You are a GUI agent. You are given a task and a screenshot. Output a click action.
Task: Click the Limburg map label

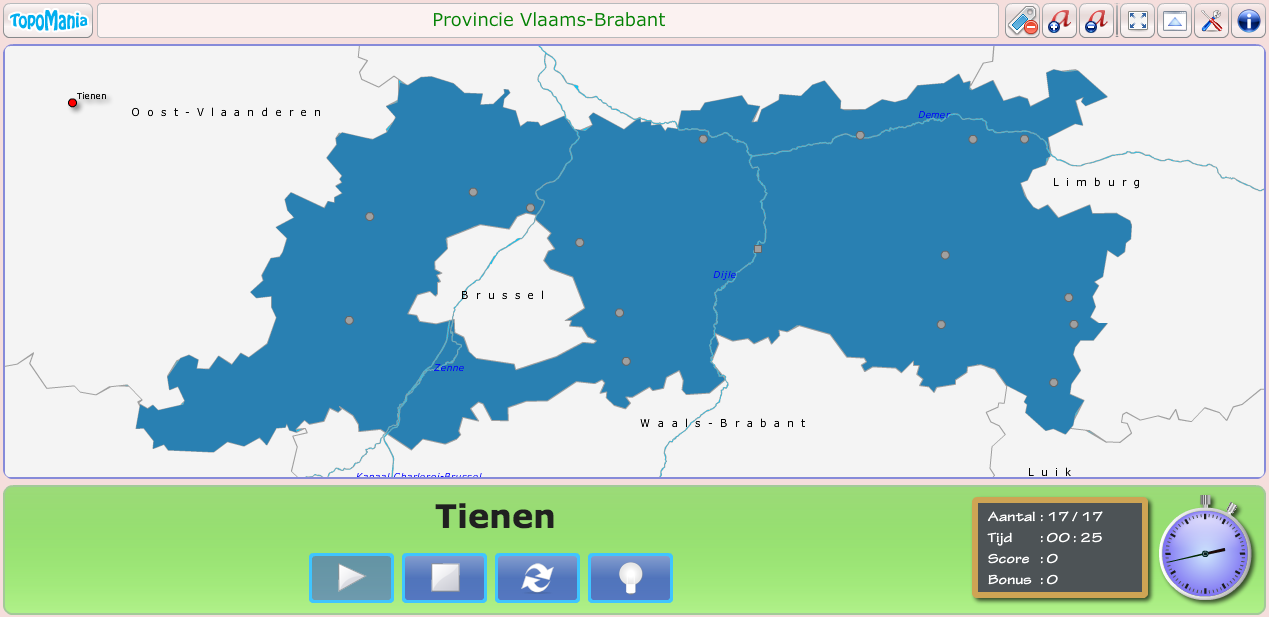click(x=1097, y=182)
